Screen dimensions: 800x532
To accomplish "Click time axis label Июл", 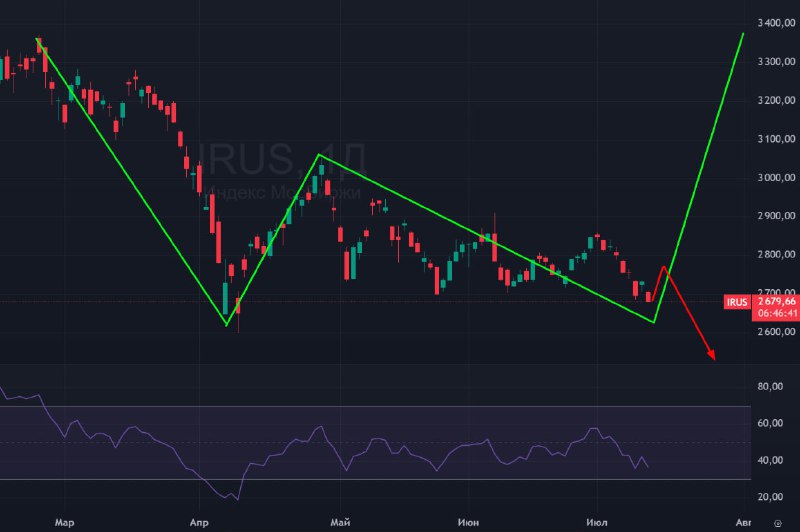I will (x=597, y=522).
